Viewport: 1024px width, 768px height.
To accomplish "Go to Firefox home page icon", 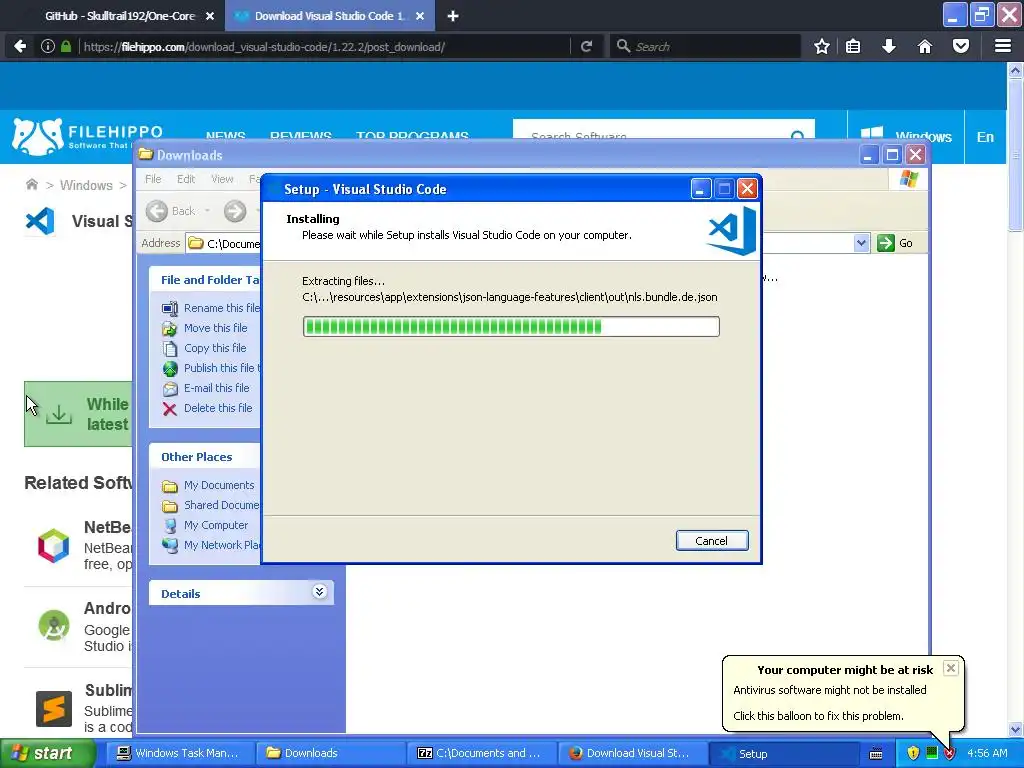I will (x=925, y=46).
